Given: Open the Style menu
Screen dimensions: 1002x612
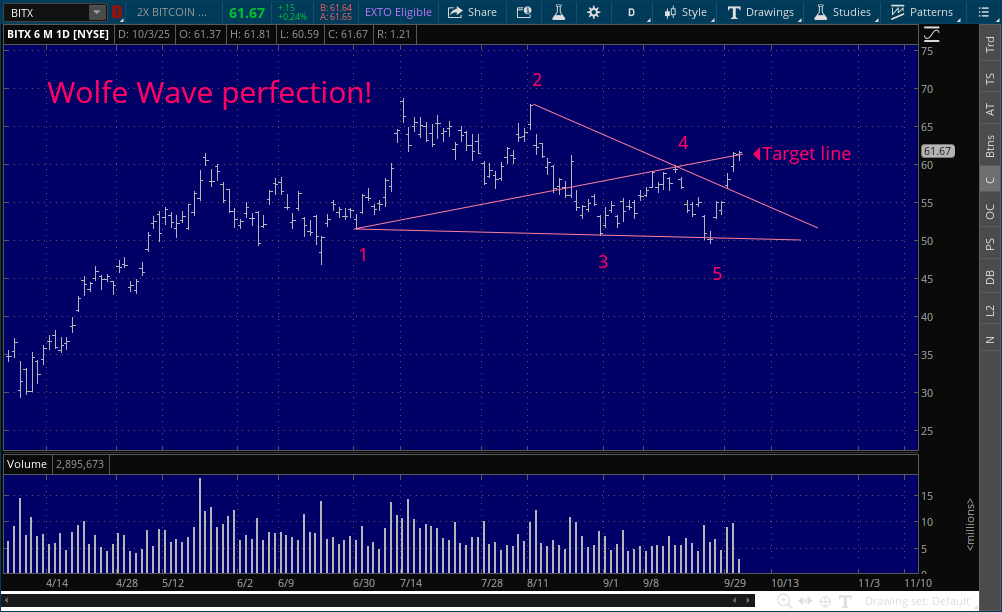Looking at the screenshot, I should [x=685, y=12].
